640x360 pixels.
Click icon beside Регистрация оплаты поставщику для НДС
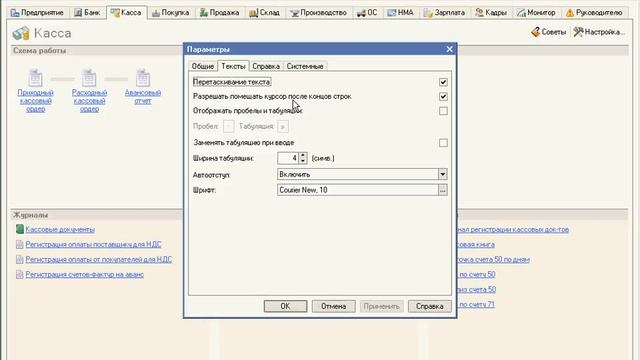point(20,244)
